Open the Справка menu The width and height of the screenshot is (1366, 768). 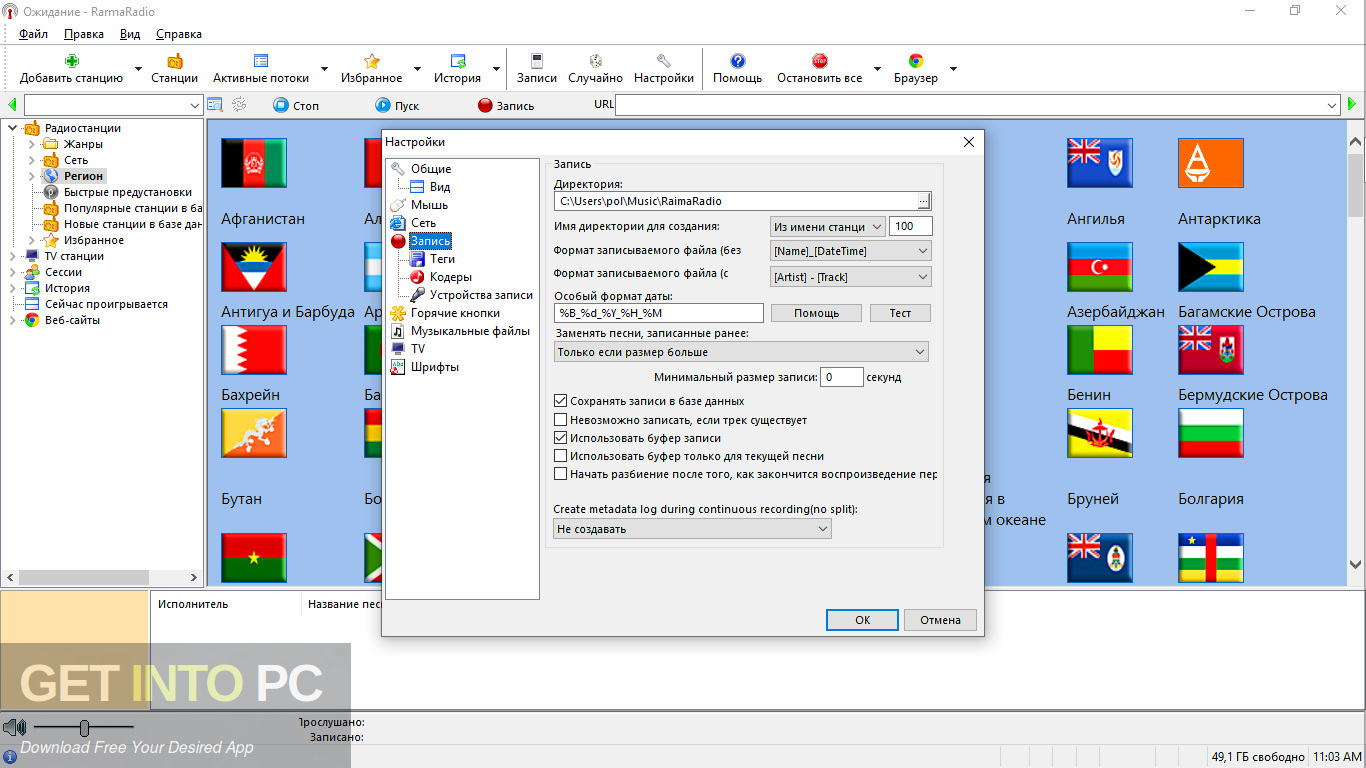(x=178, y=33)
